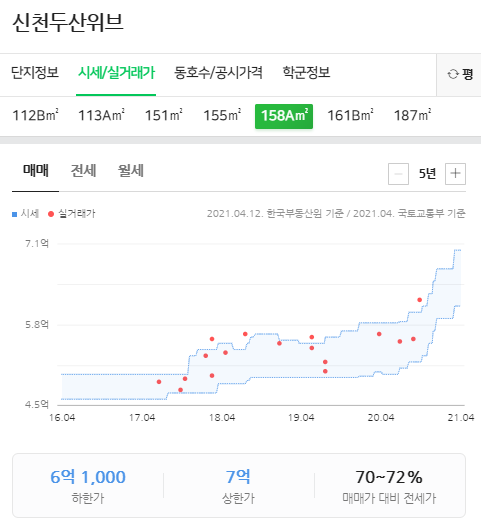Image resolution: width=481 pixels, height=527 pixels.
Task: Click the 21.04 date axis label
Action: click(461, 418)
